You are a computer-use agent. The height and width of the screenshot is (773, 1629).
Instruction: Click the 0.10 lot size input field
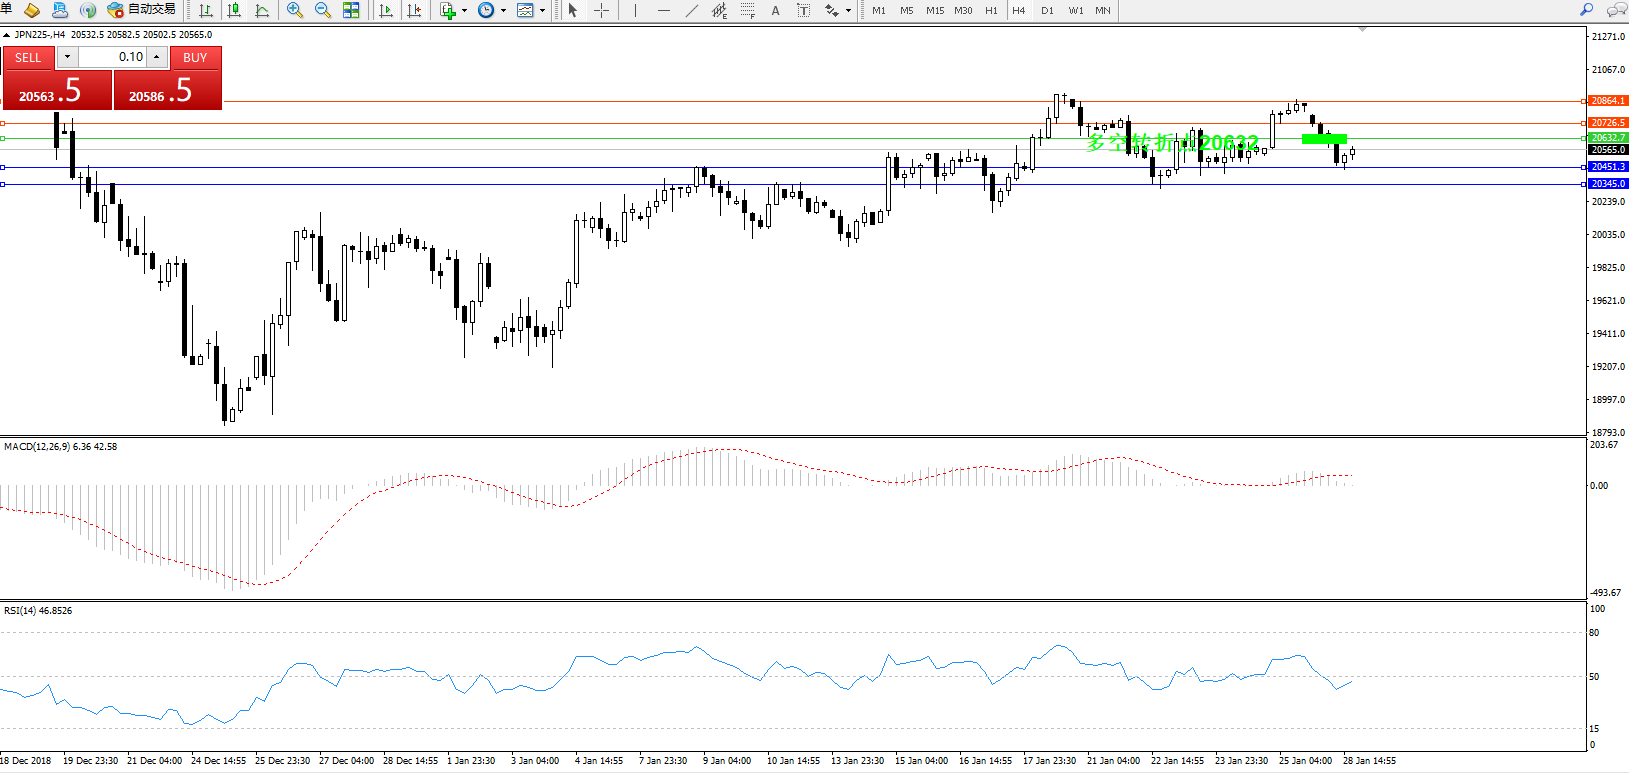[112, 57]
